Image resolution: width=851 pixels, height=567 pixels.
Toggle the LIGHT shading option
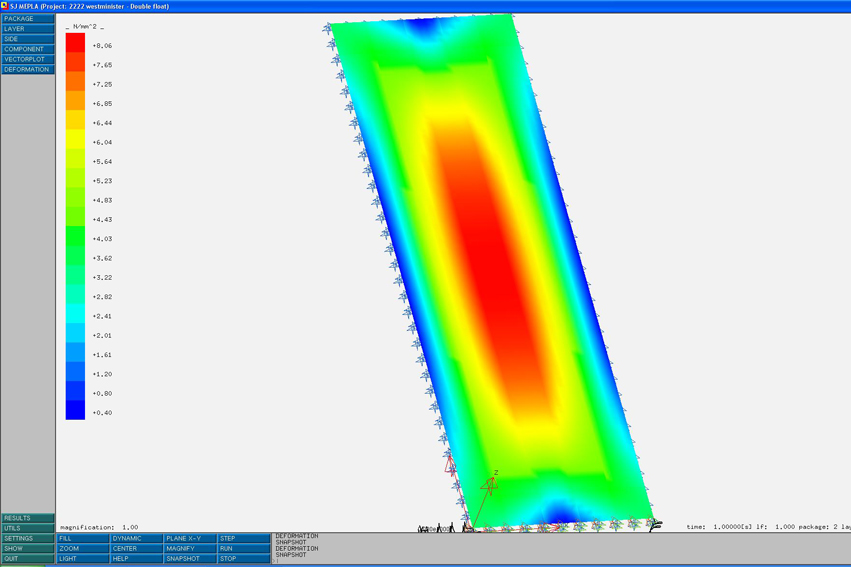82,559
